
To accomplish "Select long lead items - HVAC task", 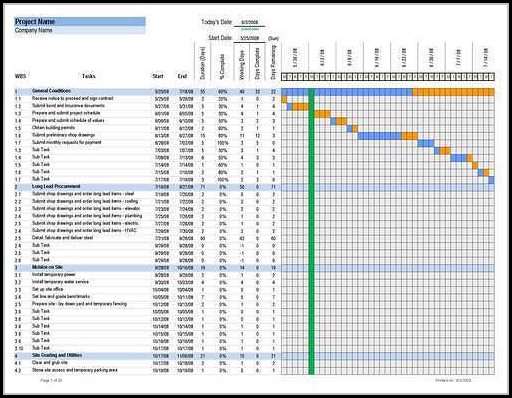I will point(84,231).
